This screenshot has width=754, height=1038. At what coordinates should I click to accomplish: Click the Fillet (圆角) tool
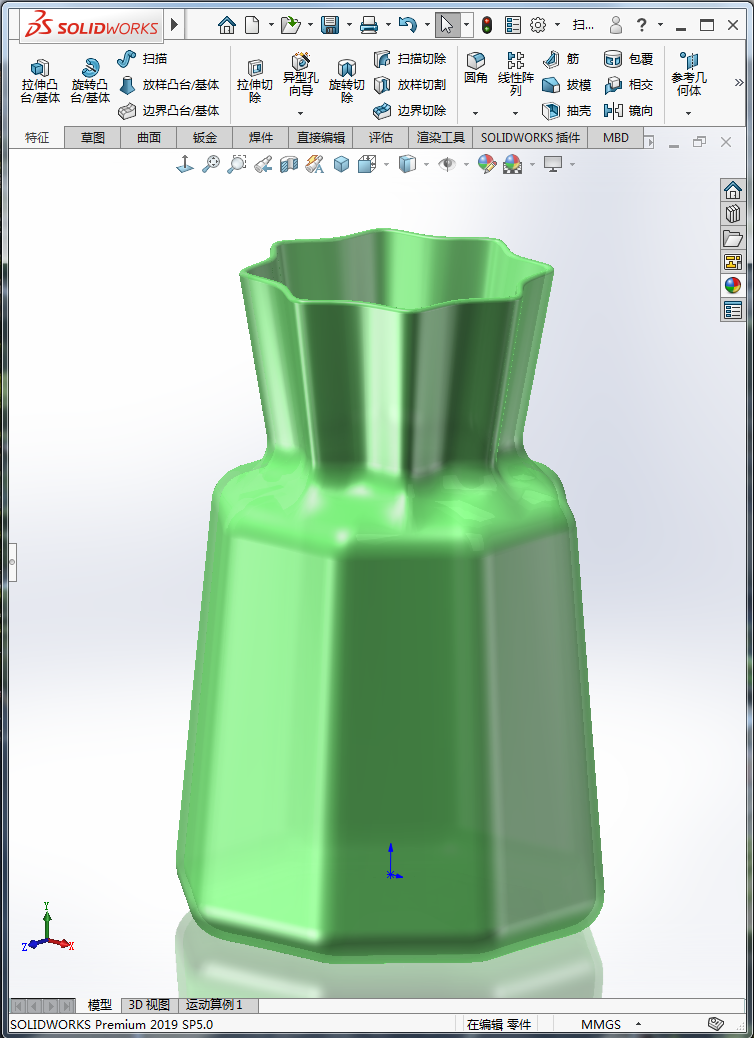pos(475,68)
